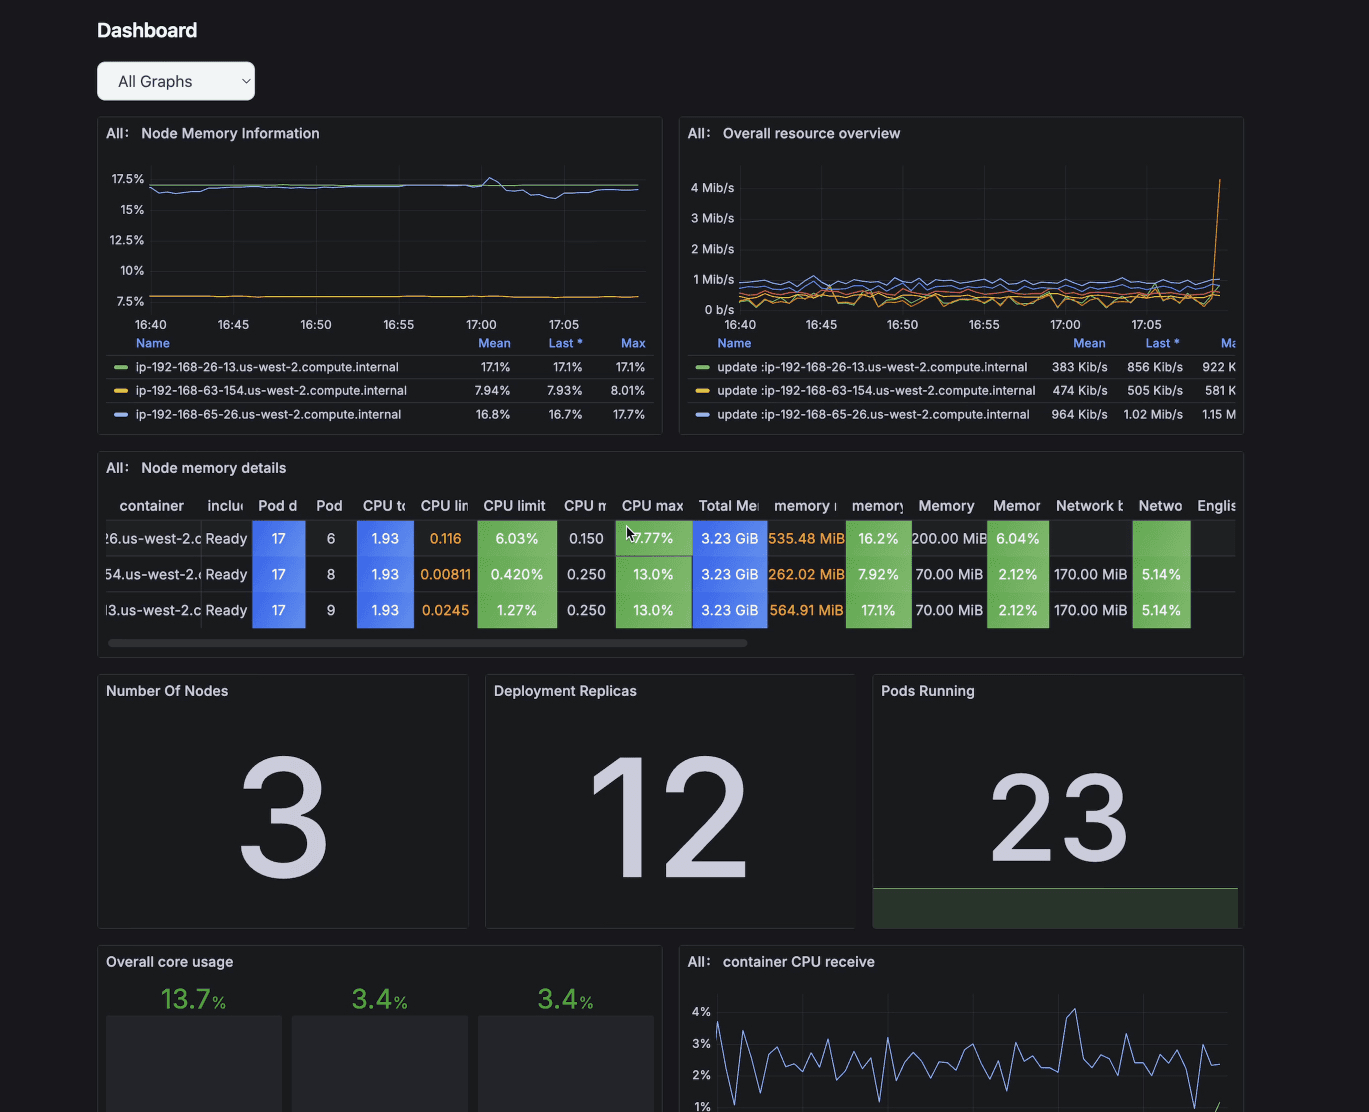Viewport: 1369px width, 1112px height.
Task: Click the 13.7% core usage gauge value
Action: (x=193, y=999)
